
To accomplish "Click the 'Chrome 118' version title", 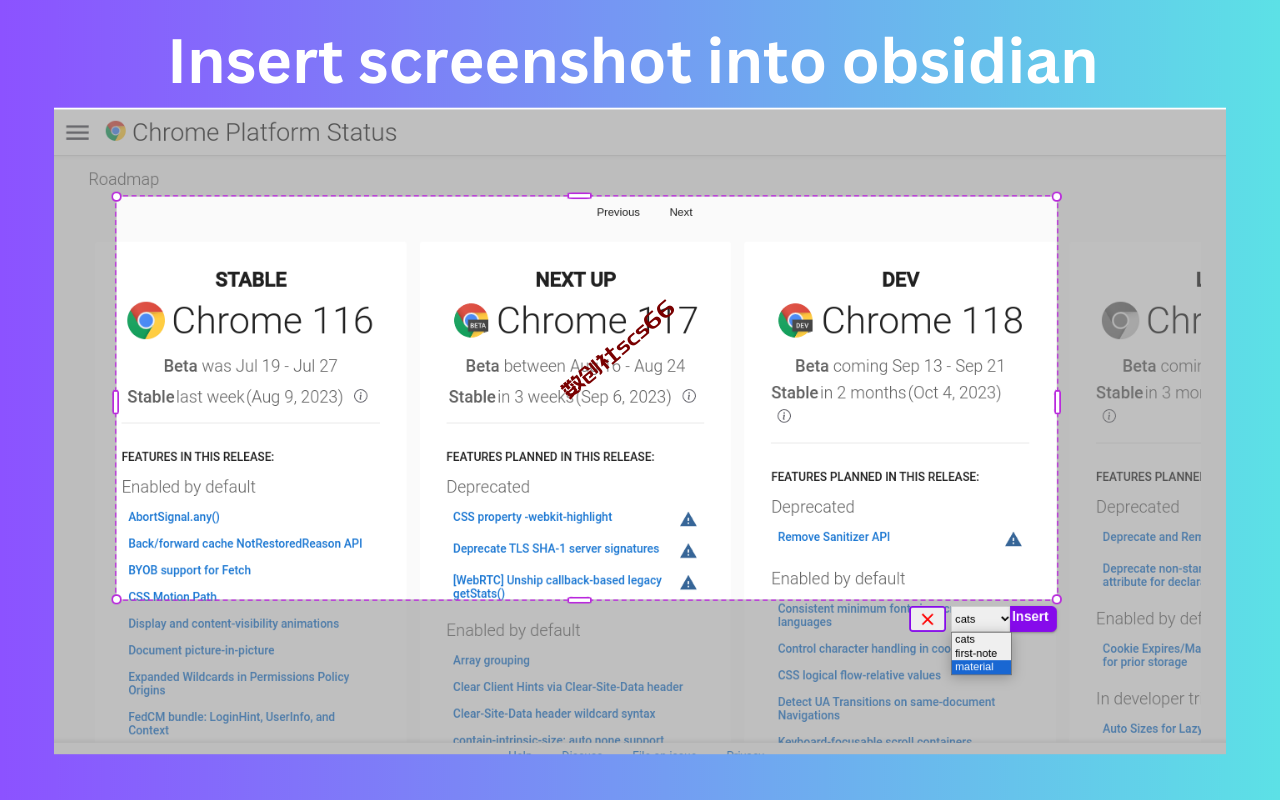I will (922, 320).
